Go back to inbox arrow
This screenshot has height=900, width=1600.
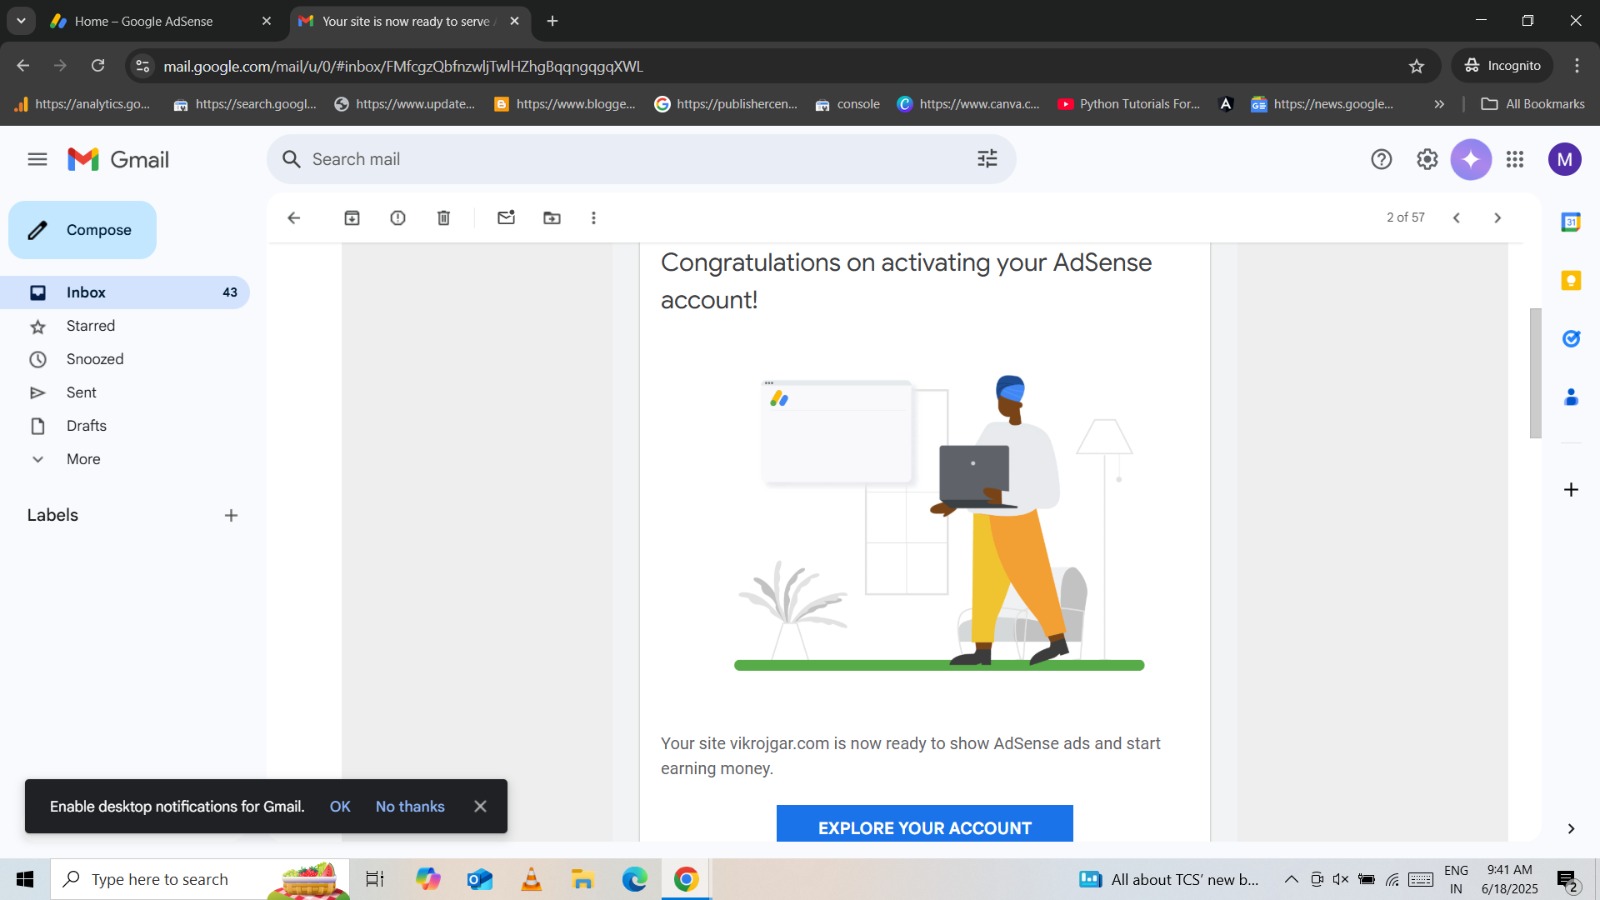(x=294, y=218)
